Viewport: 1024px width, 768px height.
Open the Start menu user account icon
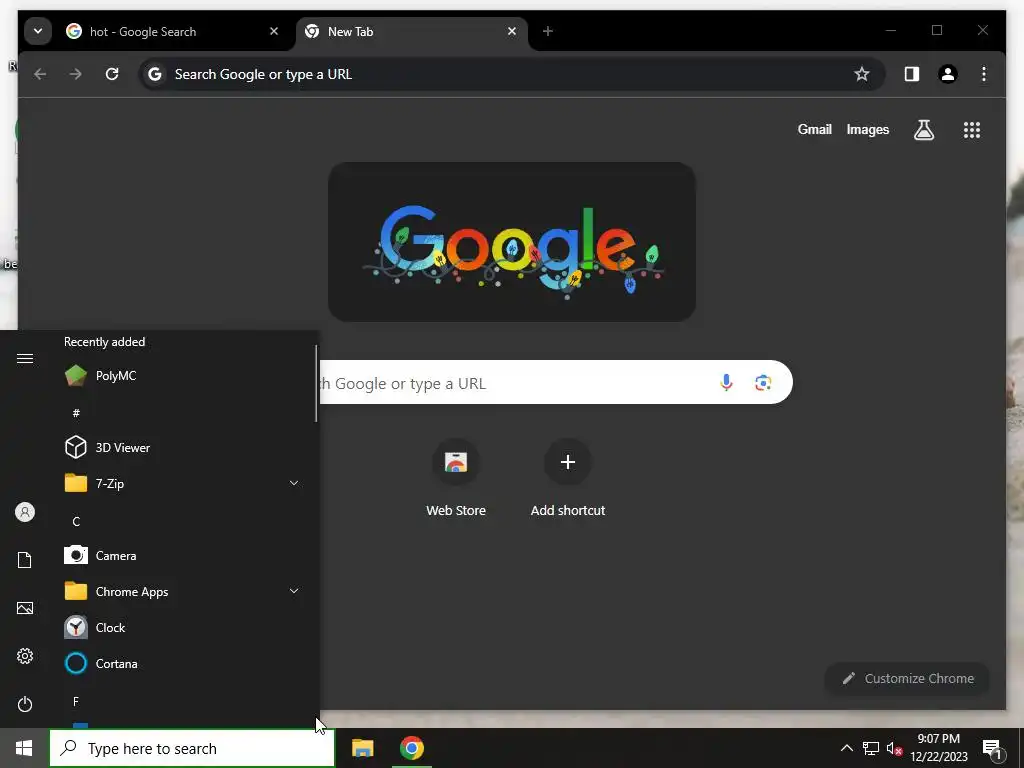coord(25,512)
